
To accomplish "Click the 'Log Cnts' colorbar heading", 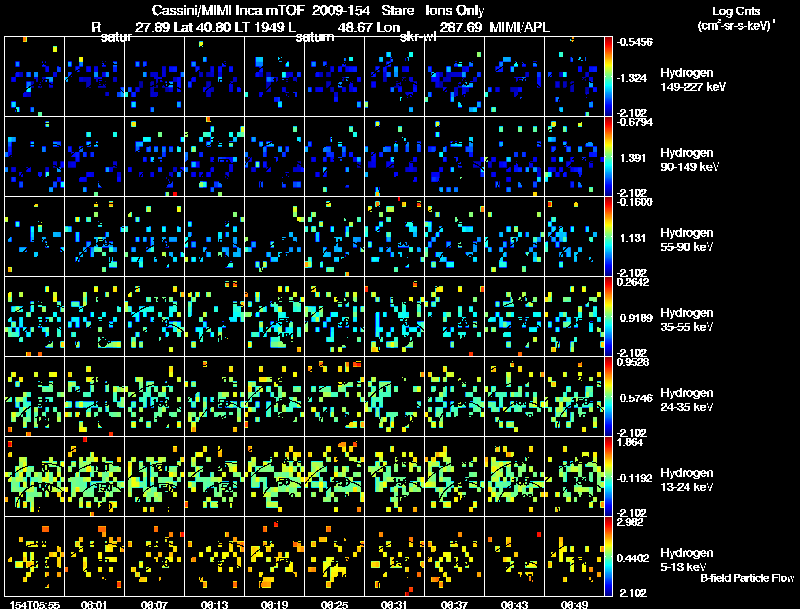I will (736, 11).
